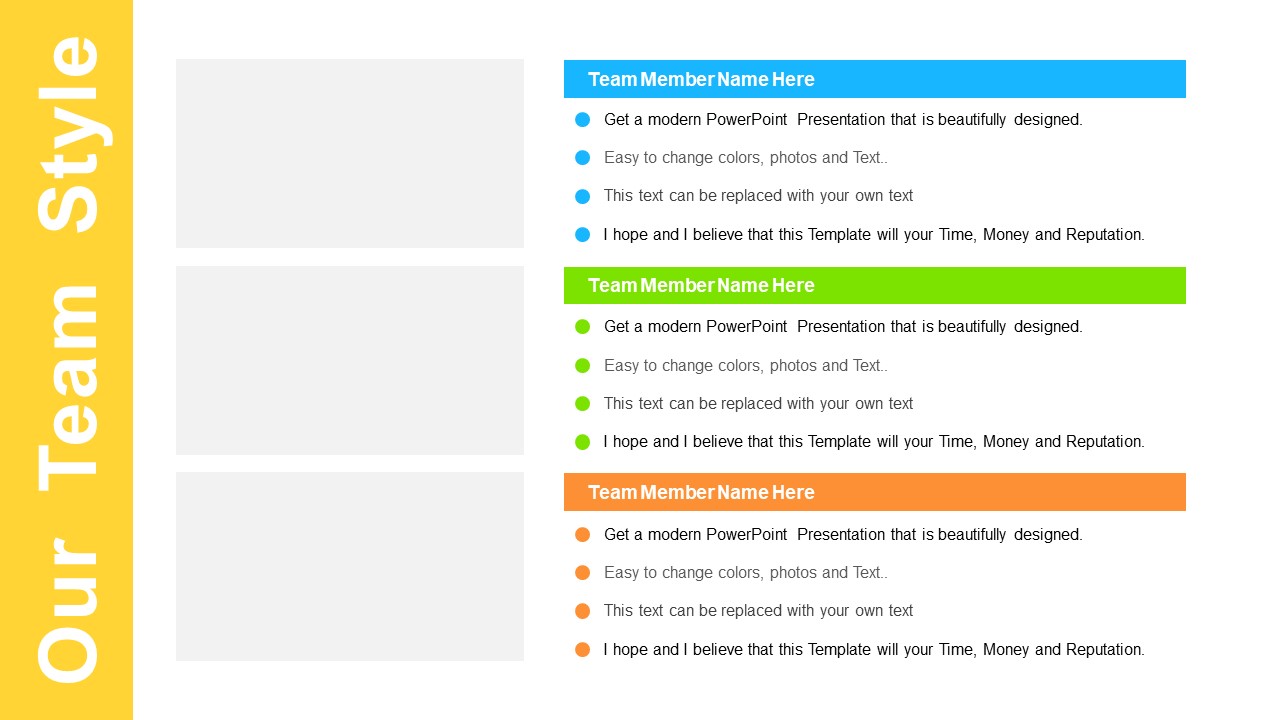Click blue section text 'Get a modern PowerPoint'

click(696, 119)
